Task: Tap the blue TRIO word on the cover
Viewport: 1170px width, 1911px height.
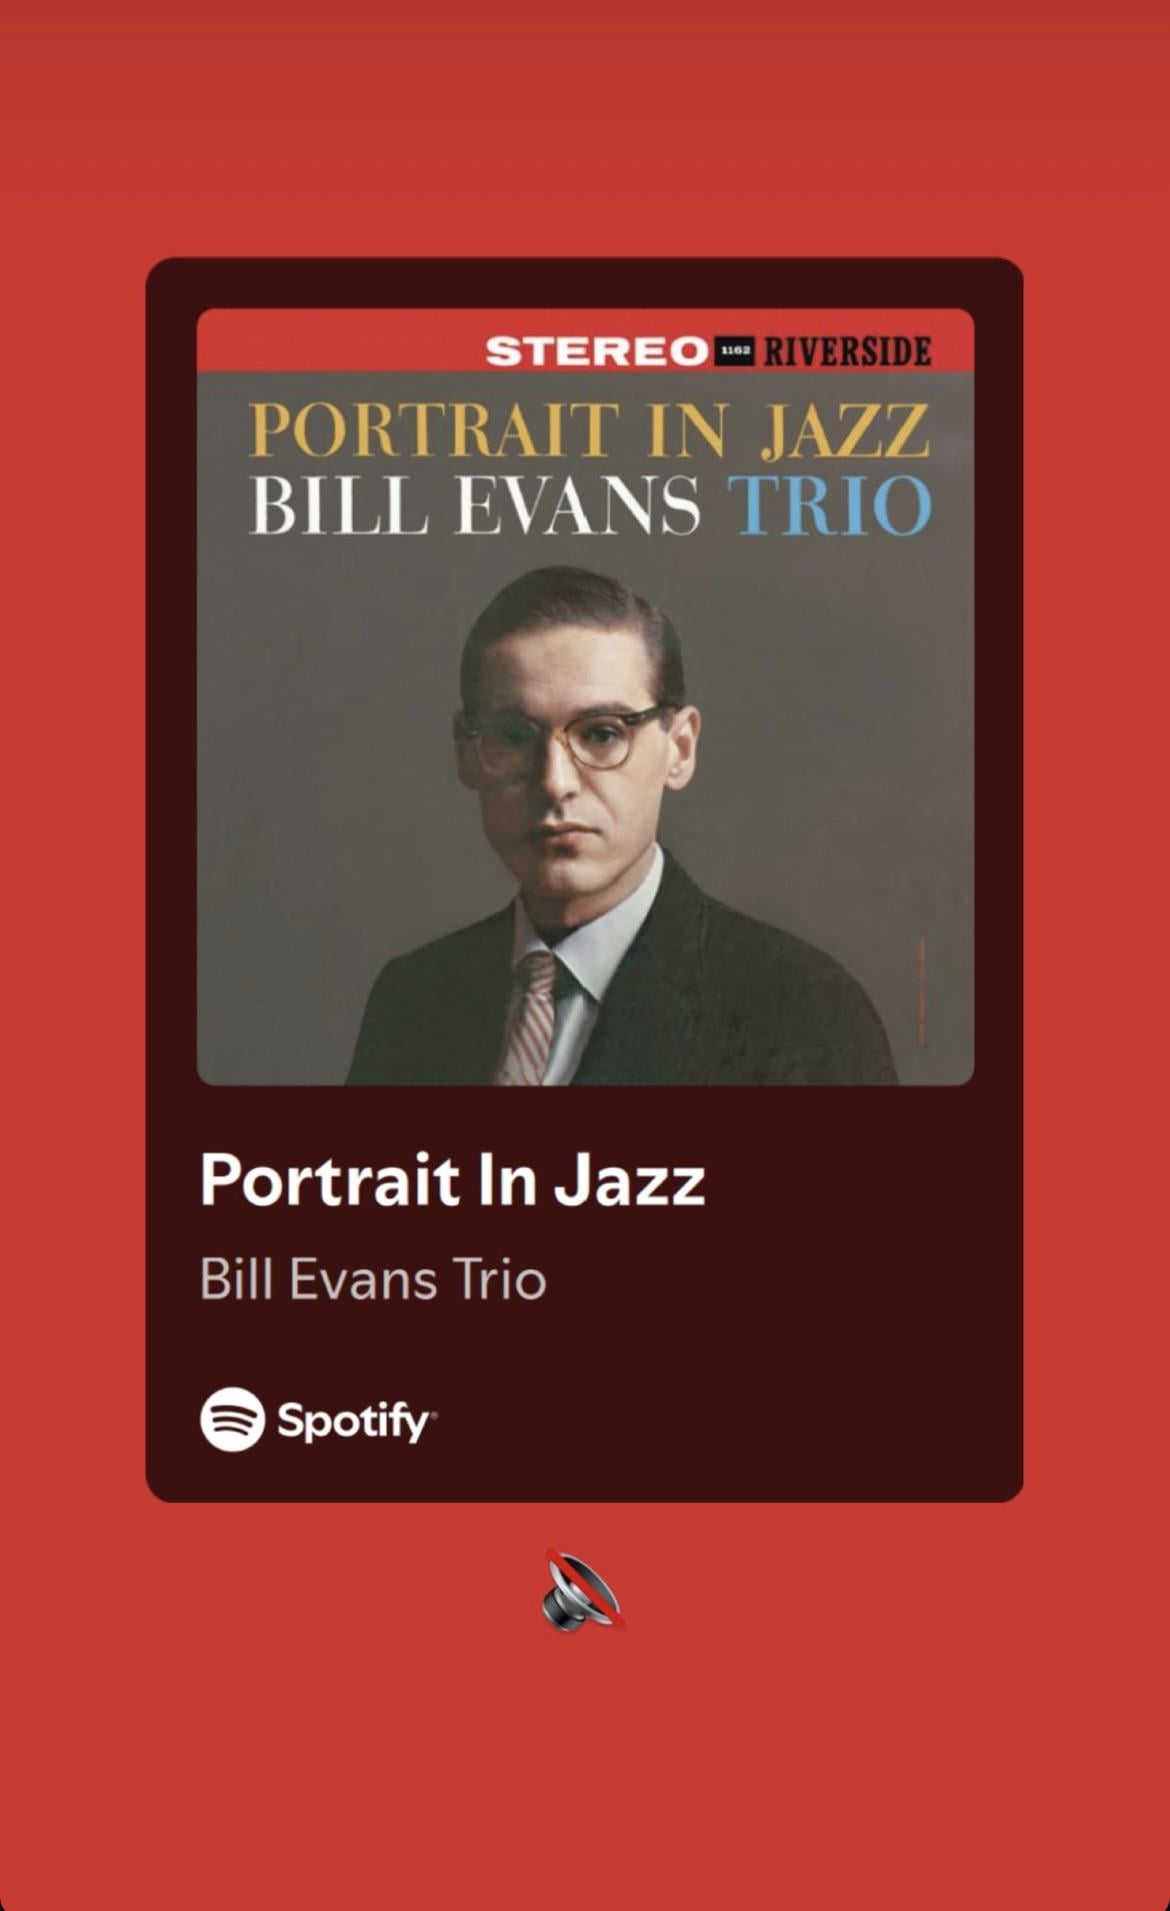Action: pos(829,505)
